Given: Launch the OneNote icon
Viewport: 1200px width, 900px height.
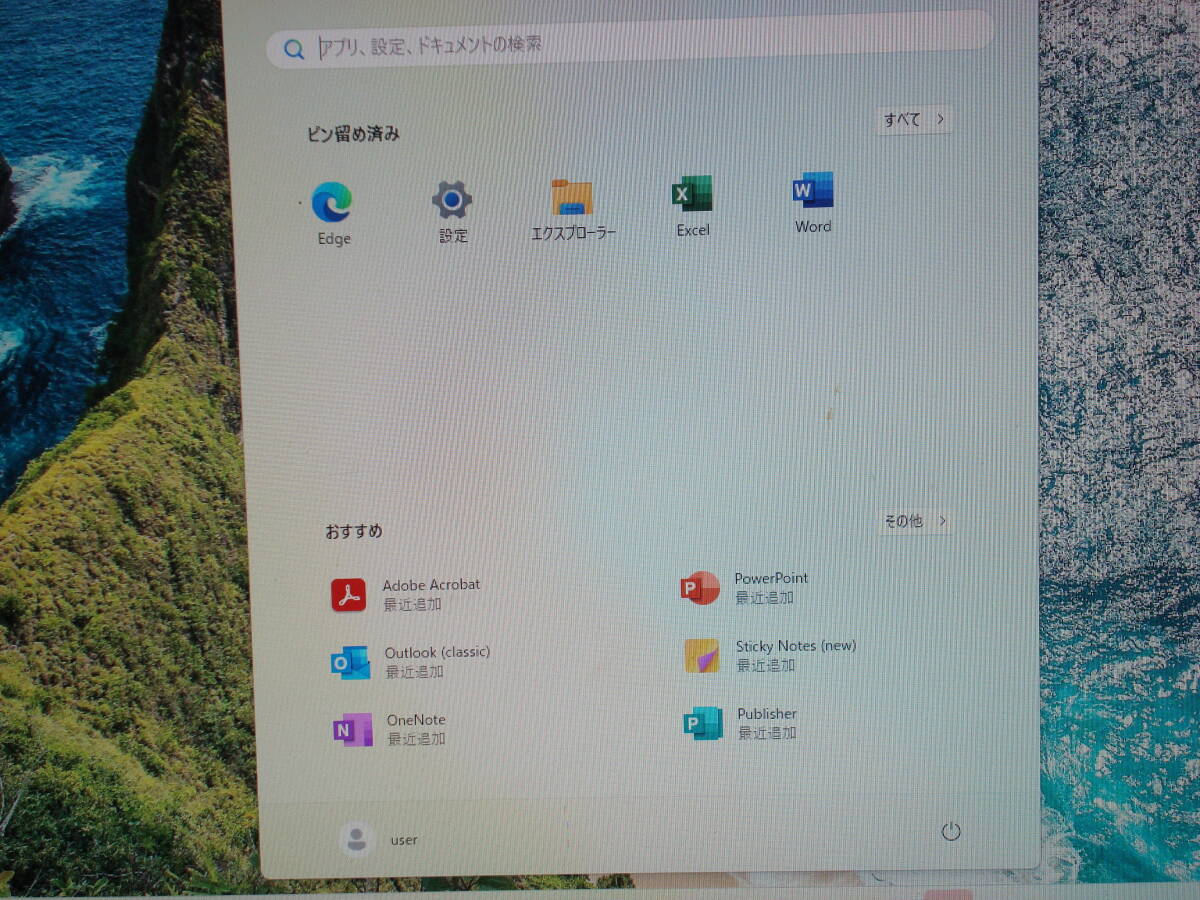Looking at the screenshot, I should click(x=352, y=730).
